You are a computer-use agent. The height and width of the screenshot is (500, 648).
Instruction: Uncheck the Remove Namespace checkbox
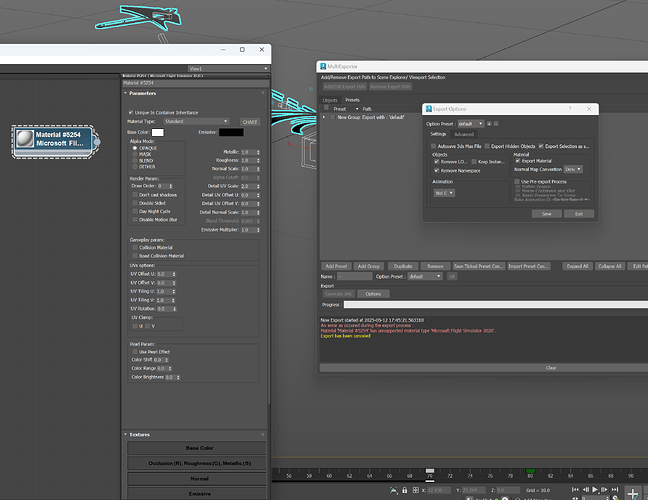(437, 170)
